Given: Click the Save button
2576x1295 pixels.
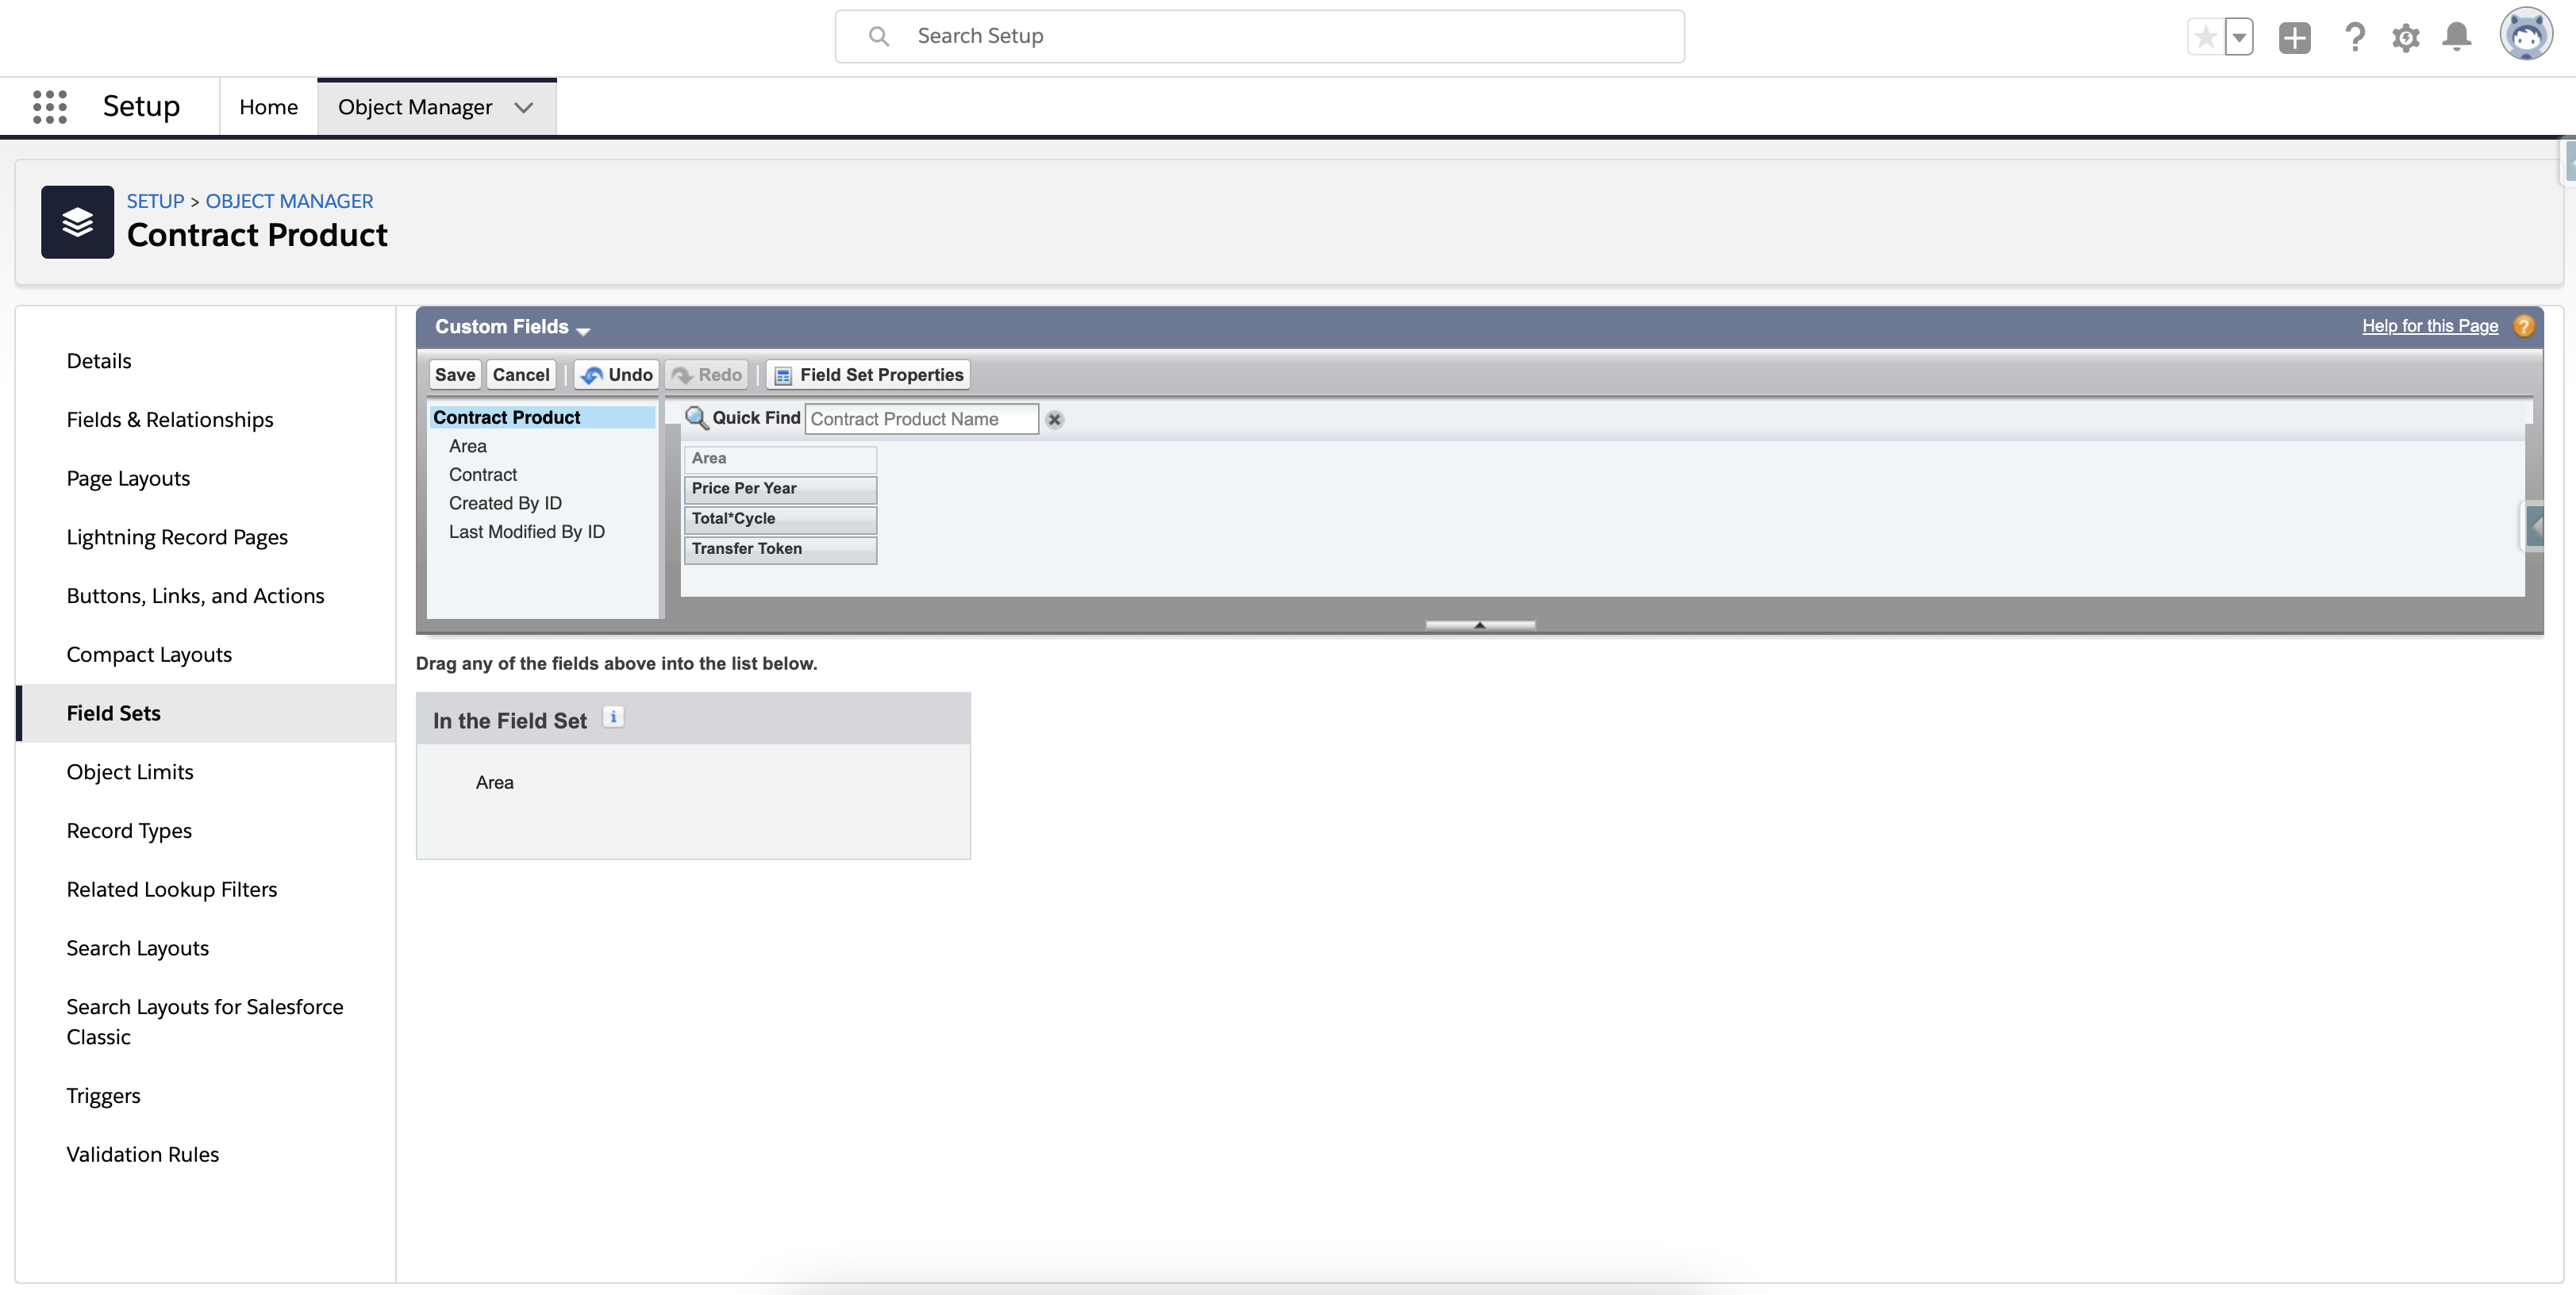Looking at the screenshot, I should point(454,375).
